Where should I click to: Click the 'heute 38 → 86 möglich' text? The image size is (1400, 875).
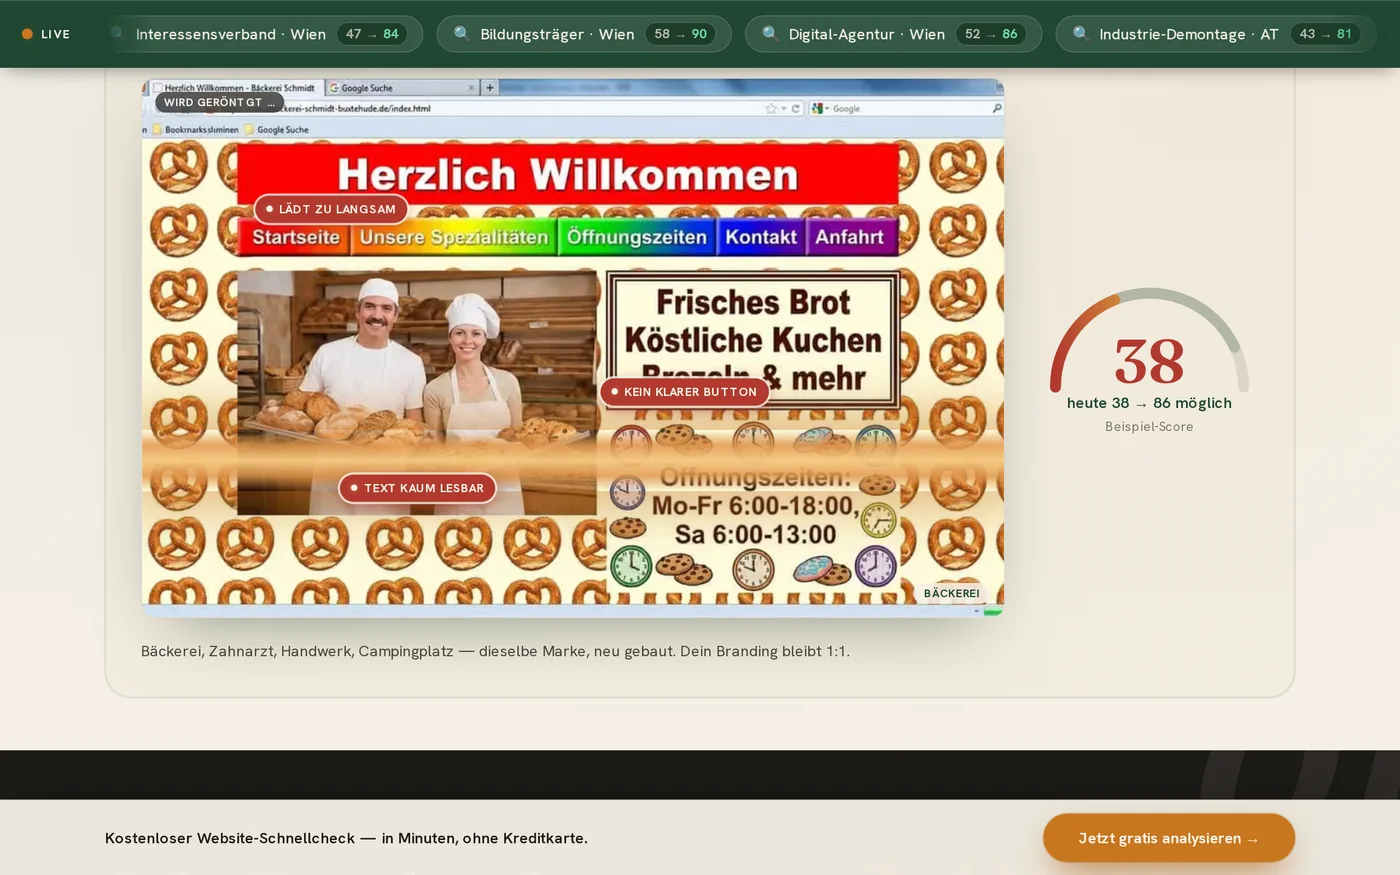point(1149,403)
